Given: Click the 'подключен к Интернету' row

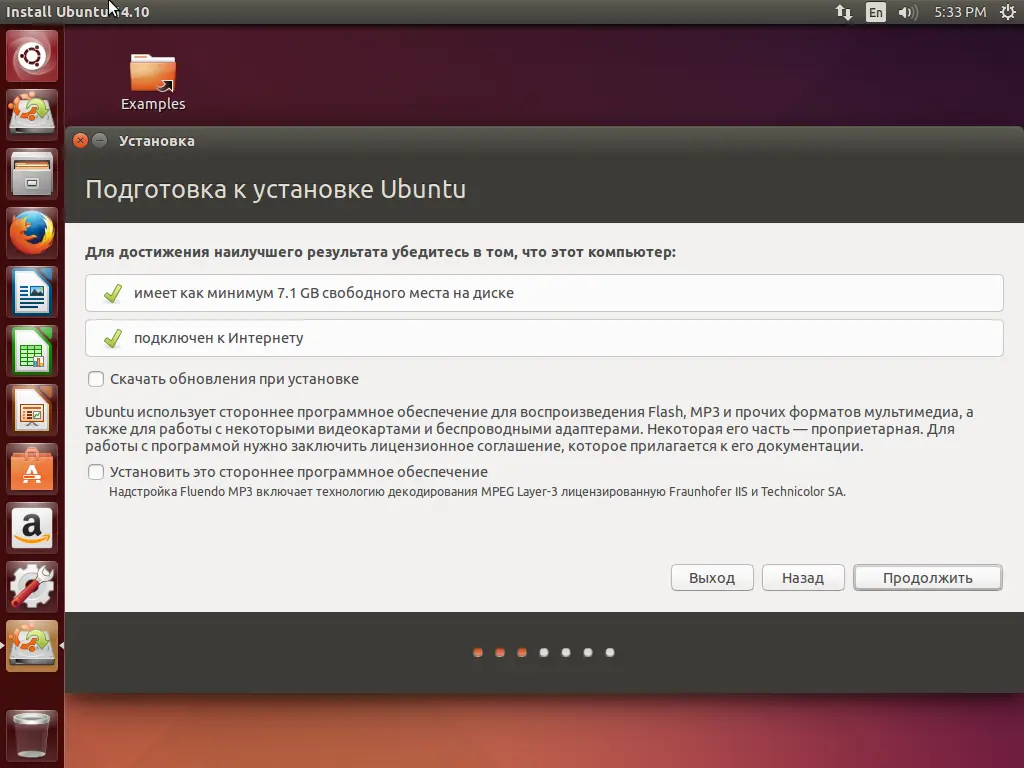Looking at the screenshot, I should [544, 338].
